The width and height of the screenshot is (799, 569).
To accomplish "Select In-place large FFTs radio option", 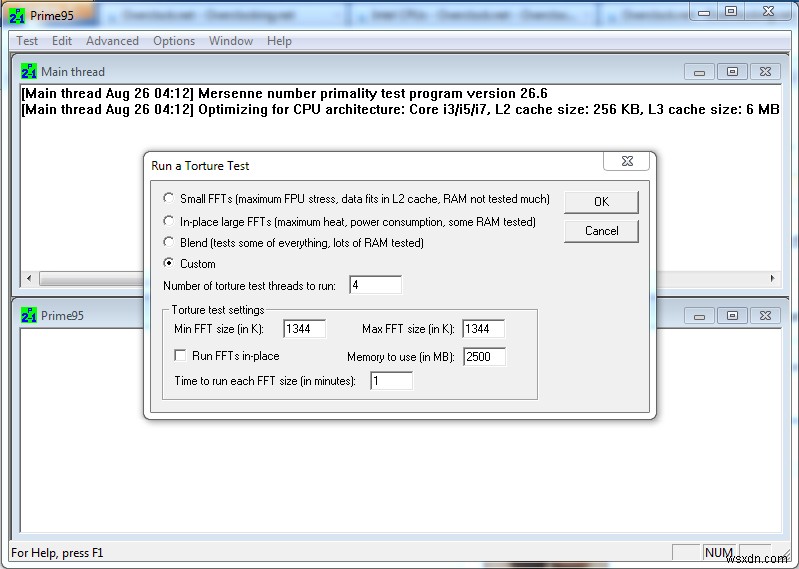I will 168,221.
